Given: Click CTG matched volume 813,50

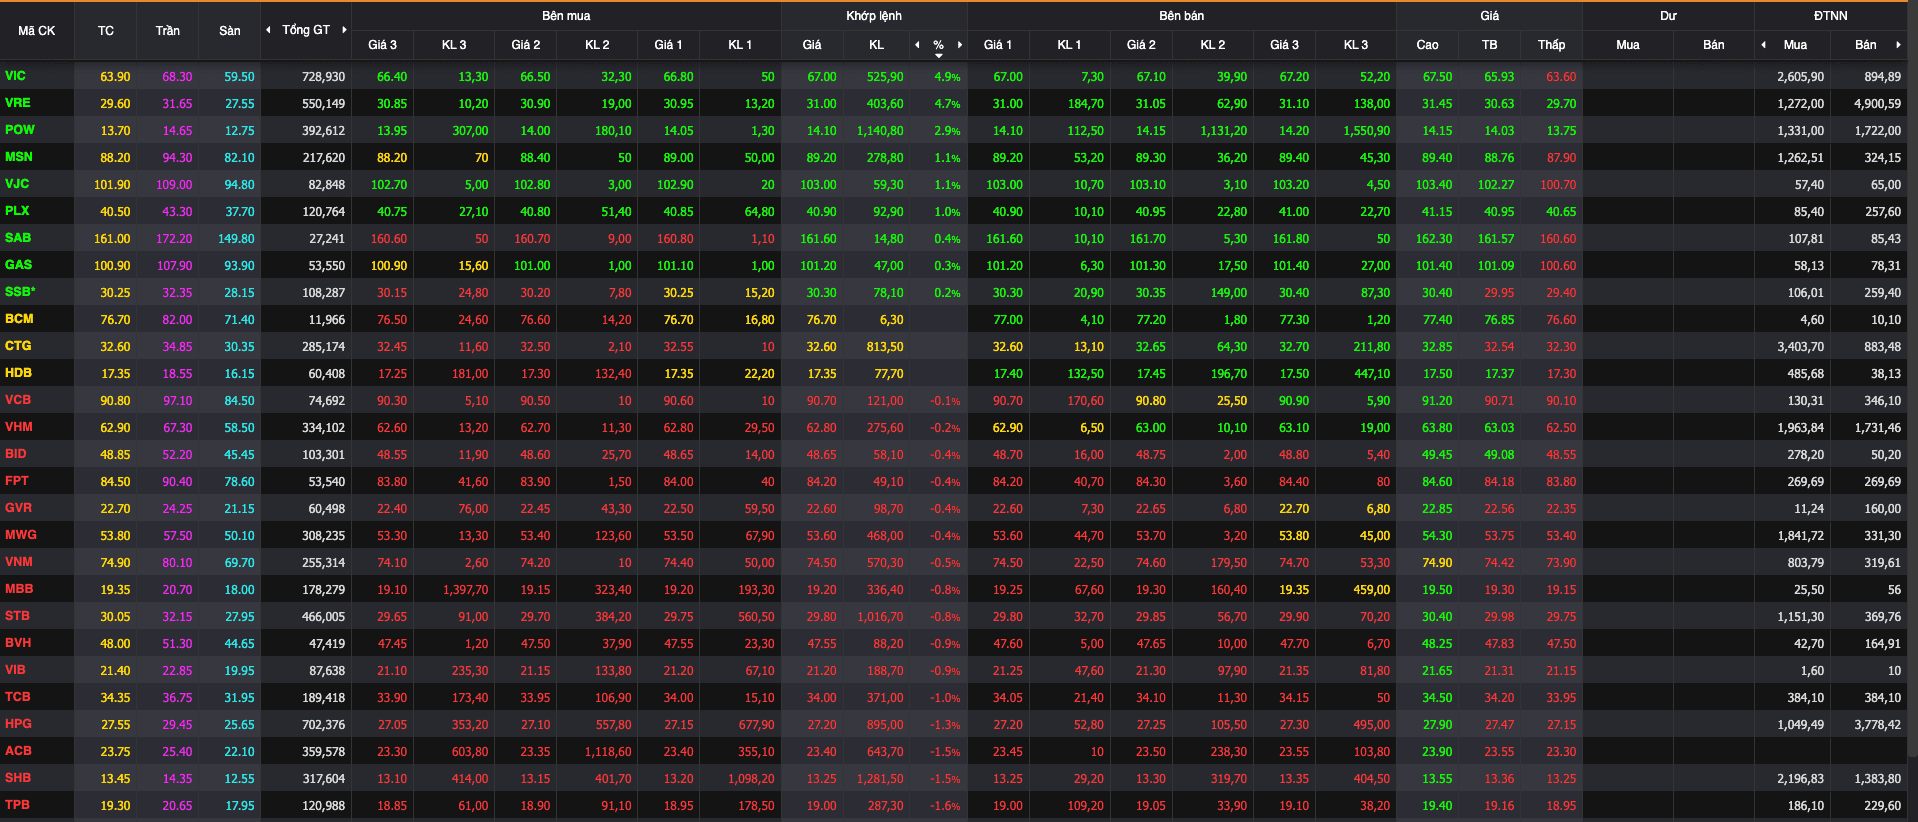Looking at the screenshot, I should click(x=885, y=347).
